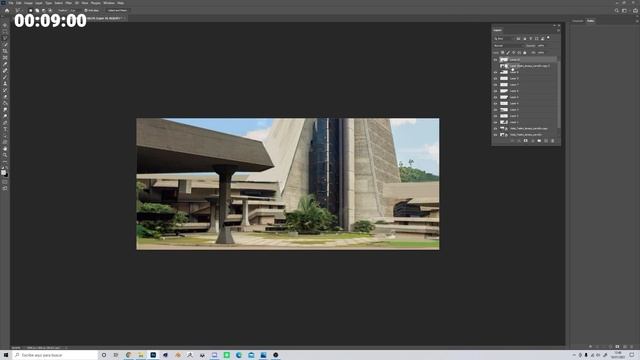Select the Clone Stamp tool
The width and height of the screenshot is (640, 360).
tap(5, 84)
